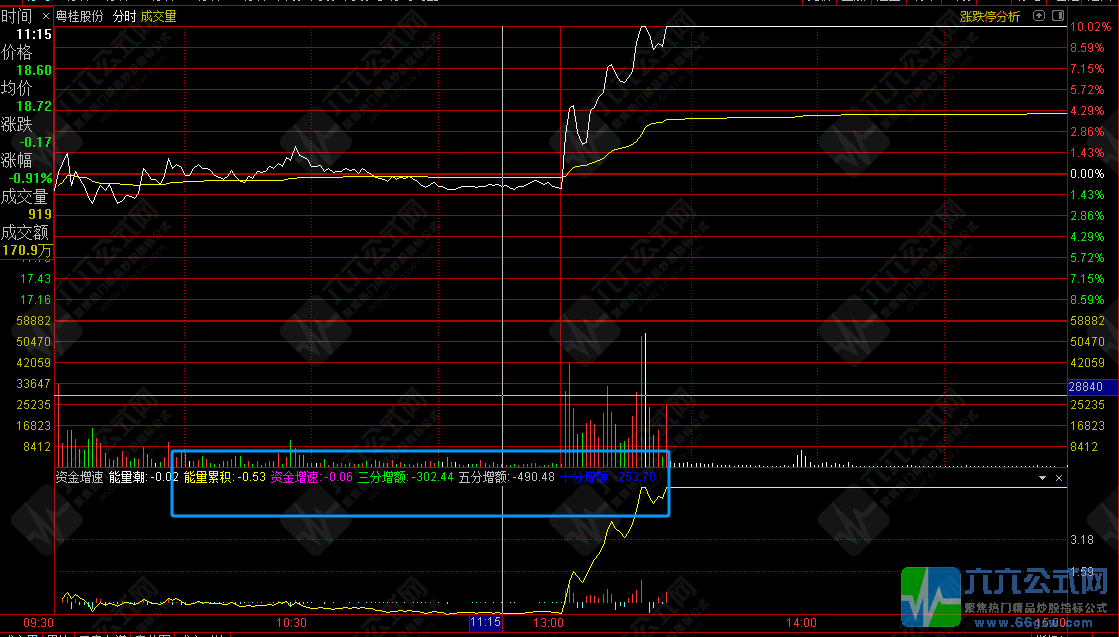1119x637 pixels.
Task: Click the 11:15 time marker on axis
Action: point(484,622)
